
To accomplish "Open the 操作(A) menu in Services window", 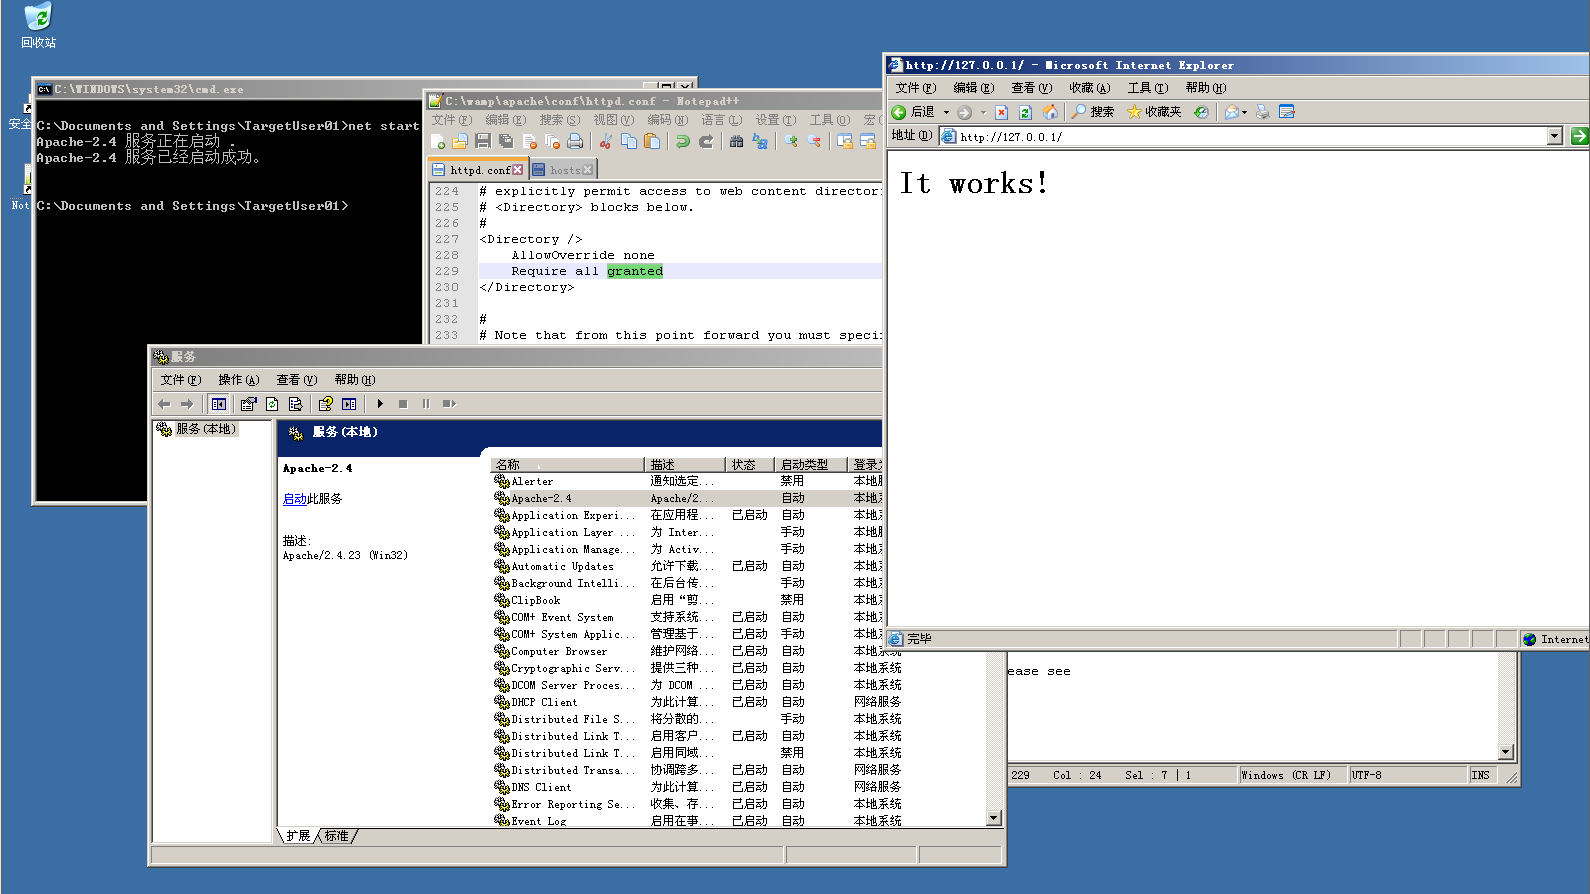I will (x=238, y=380).
